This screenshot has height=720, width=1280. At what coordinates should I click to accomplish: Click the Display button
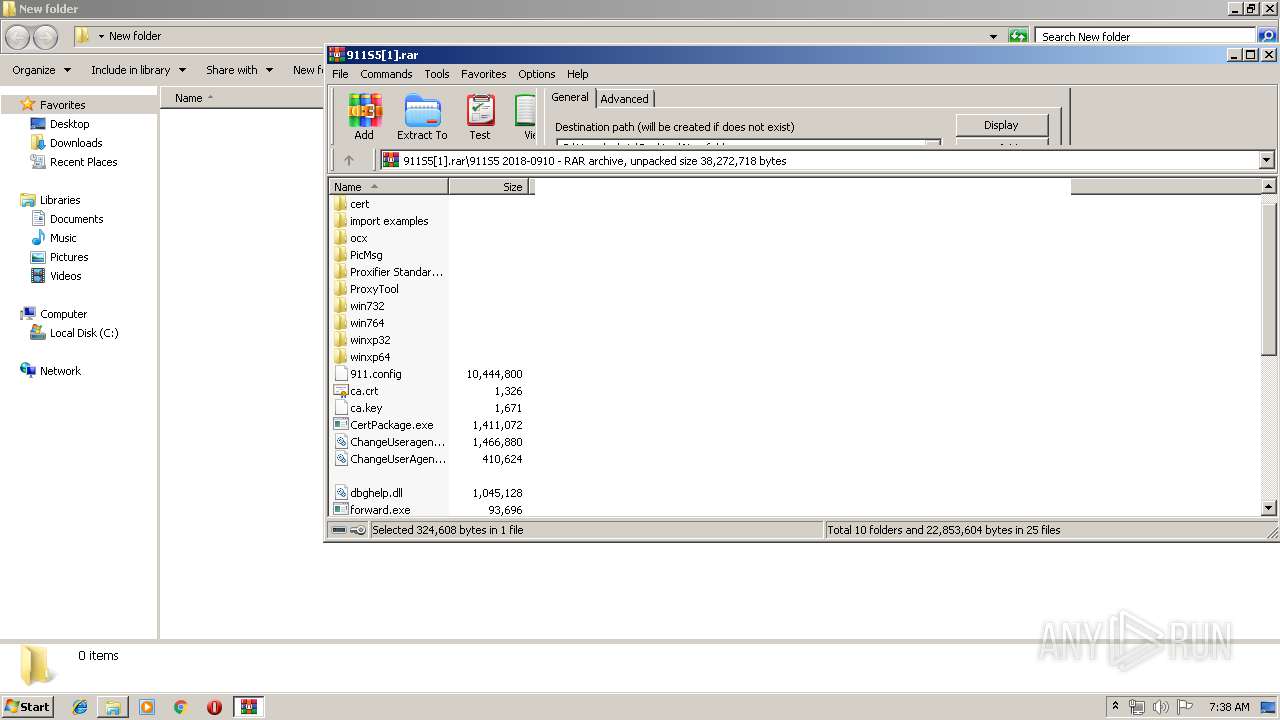1001,125
